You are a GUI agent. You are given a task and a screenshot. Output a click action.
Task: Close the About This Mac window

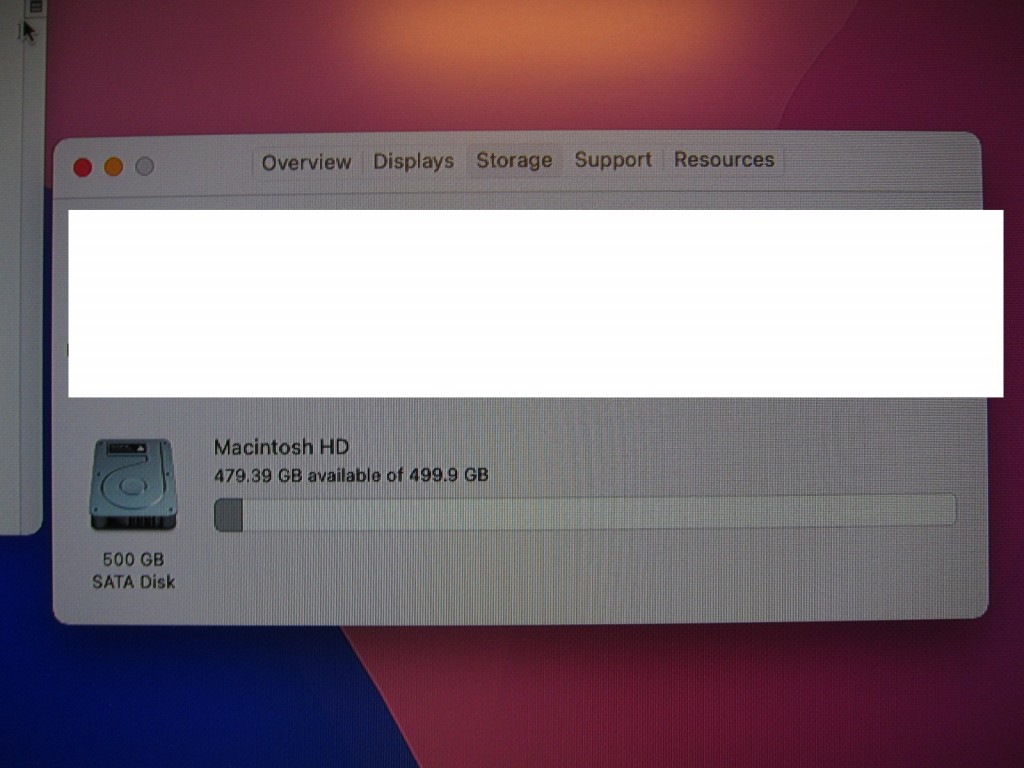[x=83, y=167]
